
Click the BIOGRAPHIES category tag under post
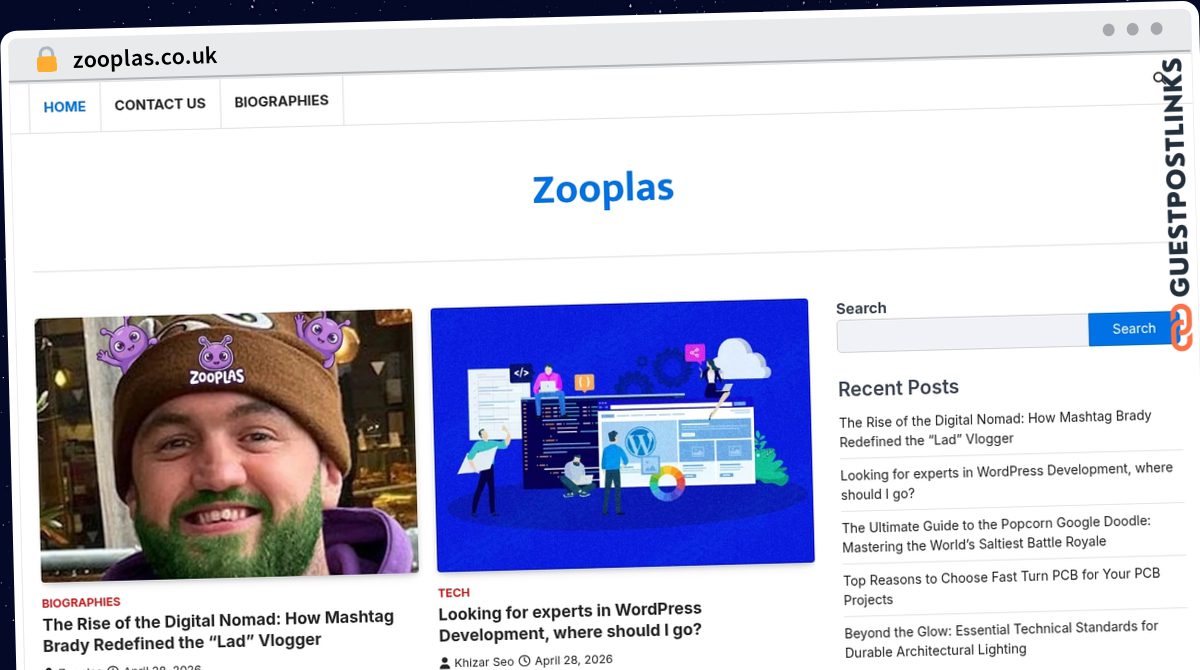[x=81, y=603]
